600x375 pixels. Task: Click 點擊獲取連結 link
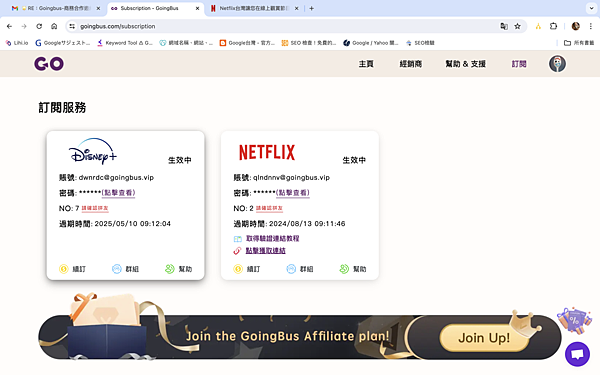point(266,251)
